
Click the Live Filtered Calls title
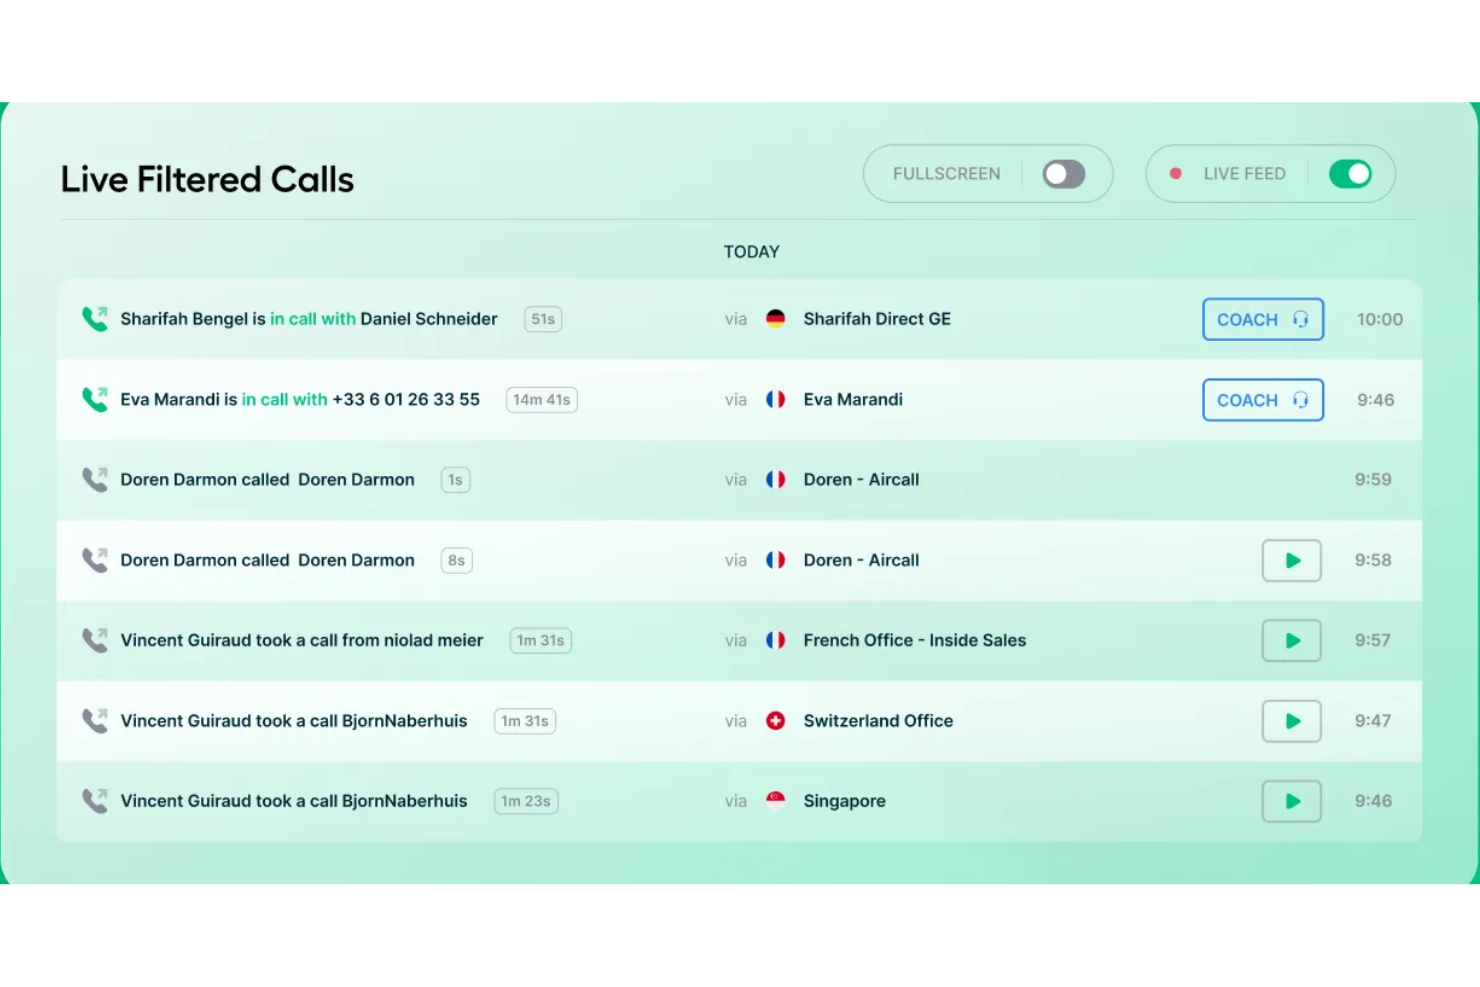(x=207, y=179)
